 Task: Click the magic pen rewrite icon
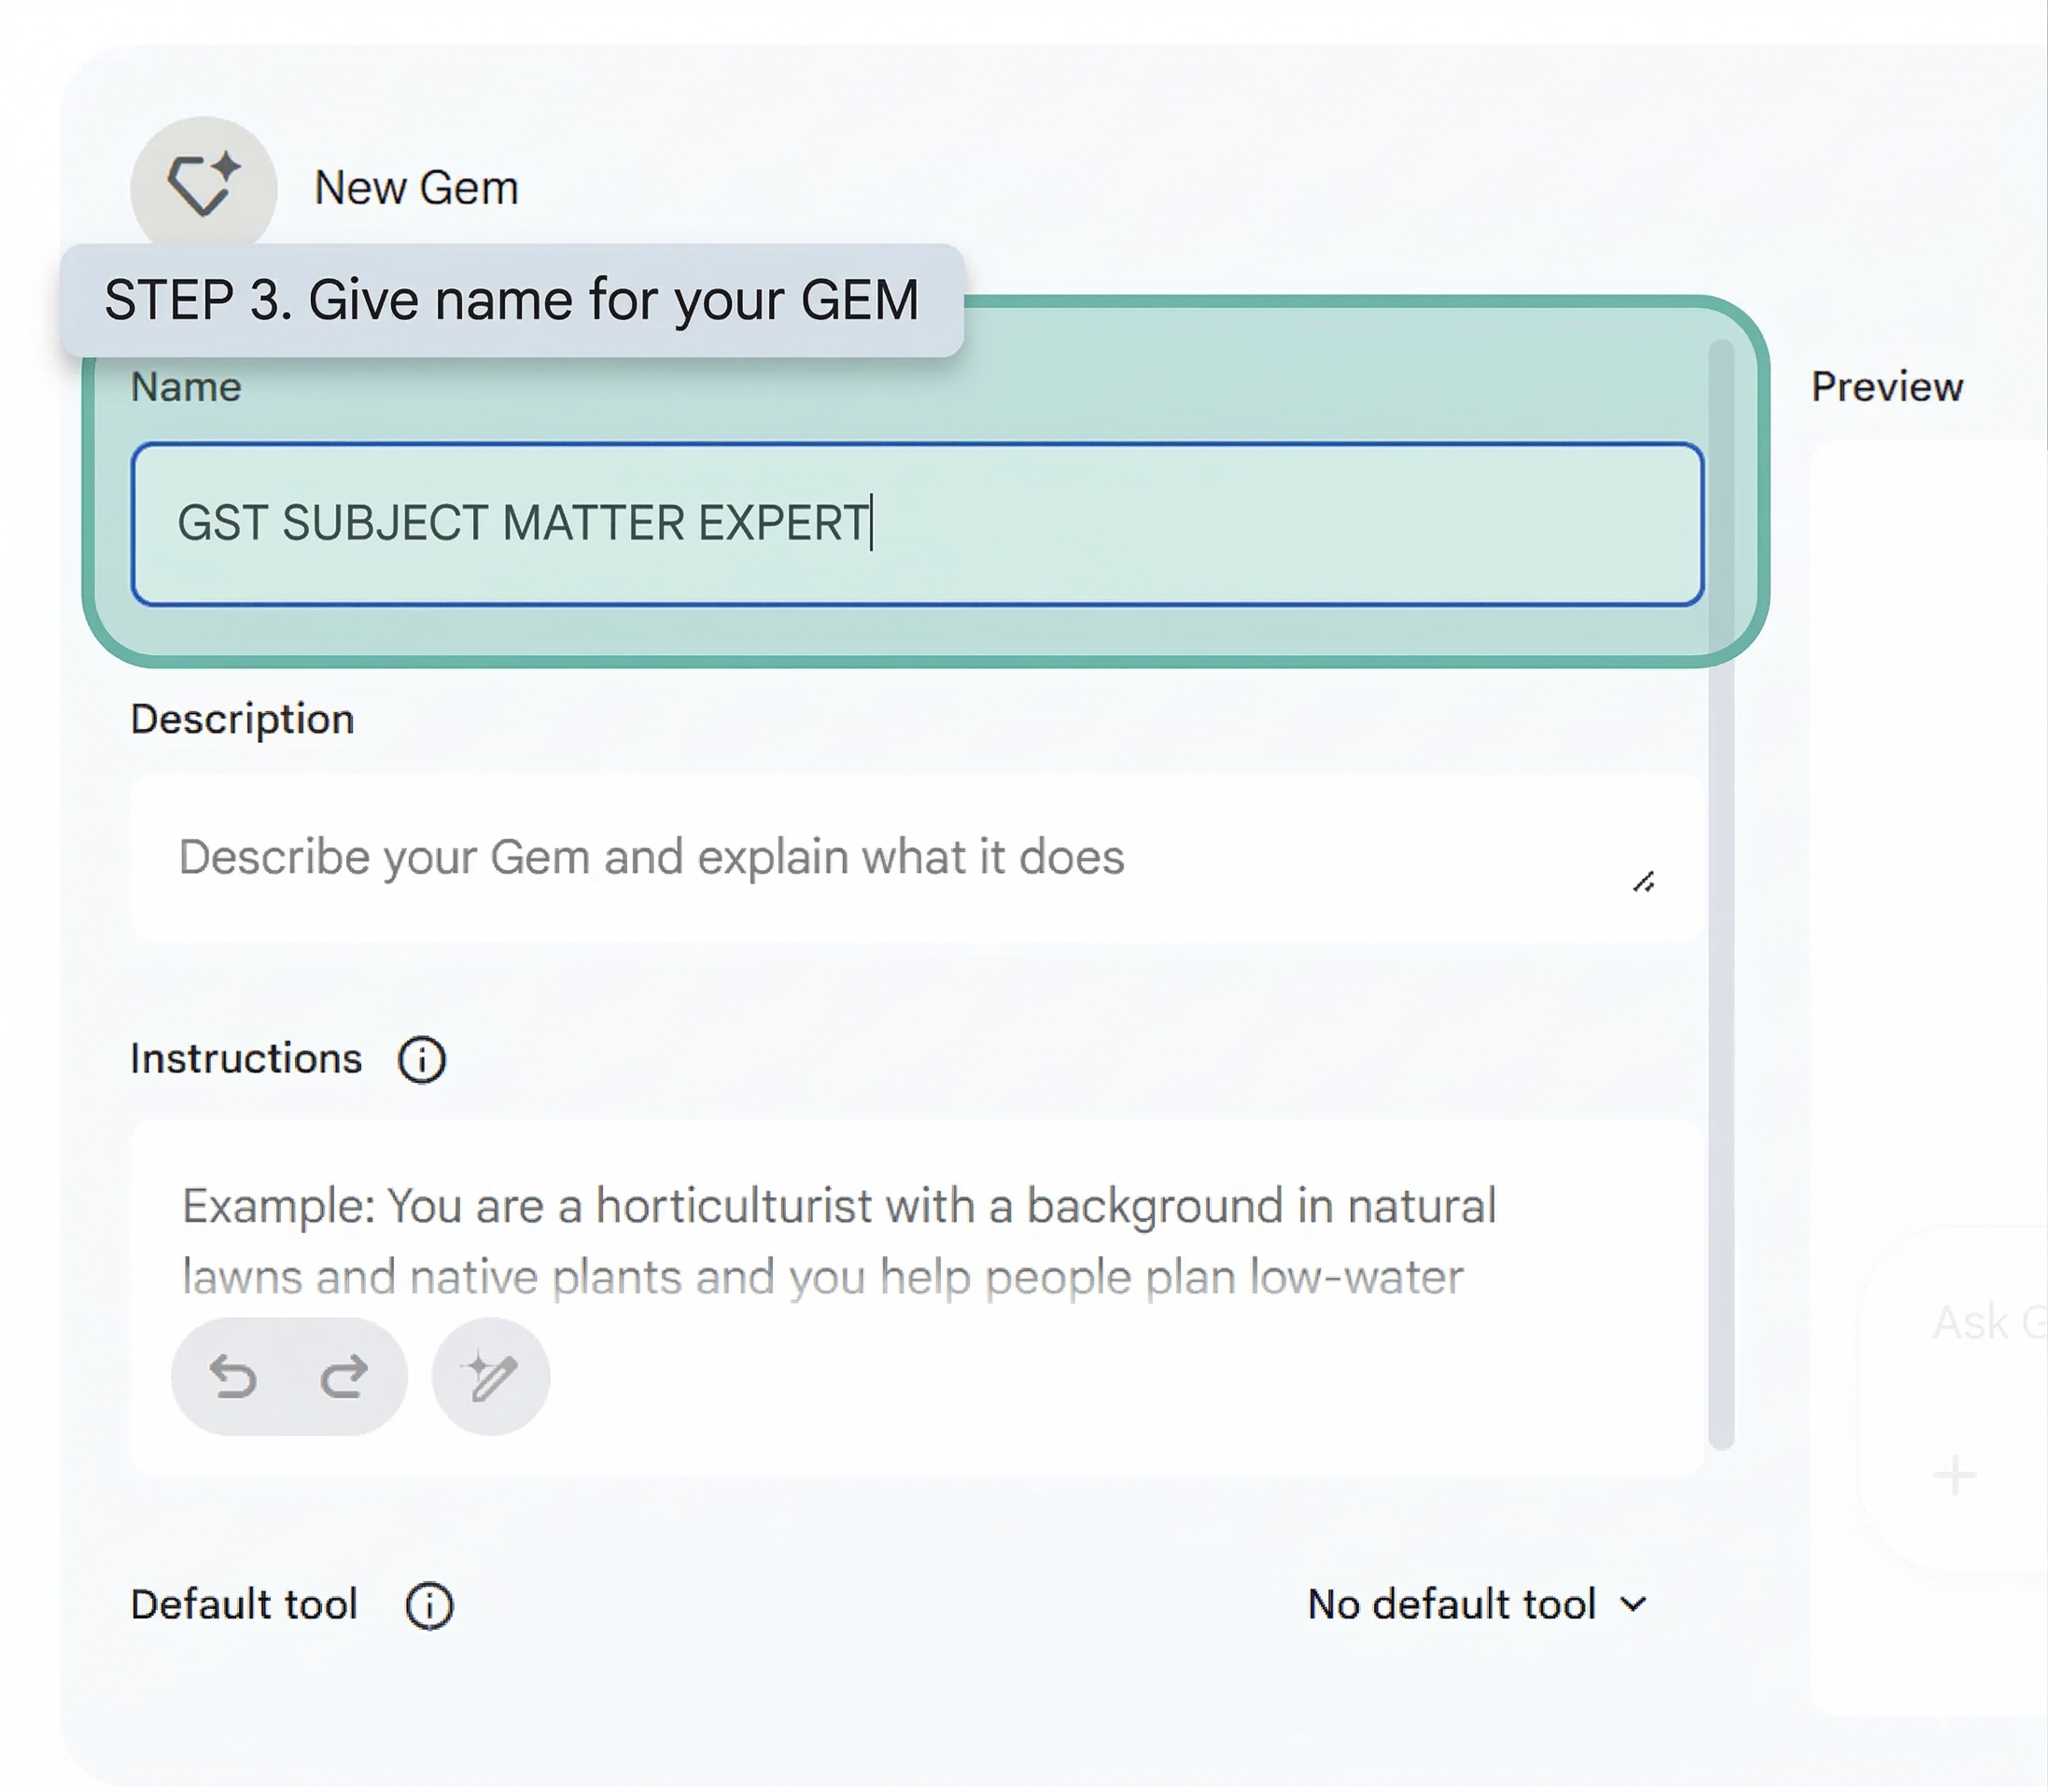pos(490,1377)
